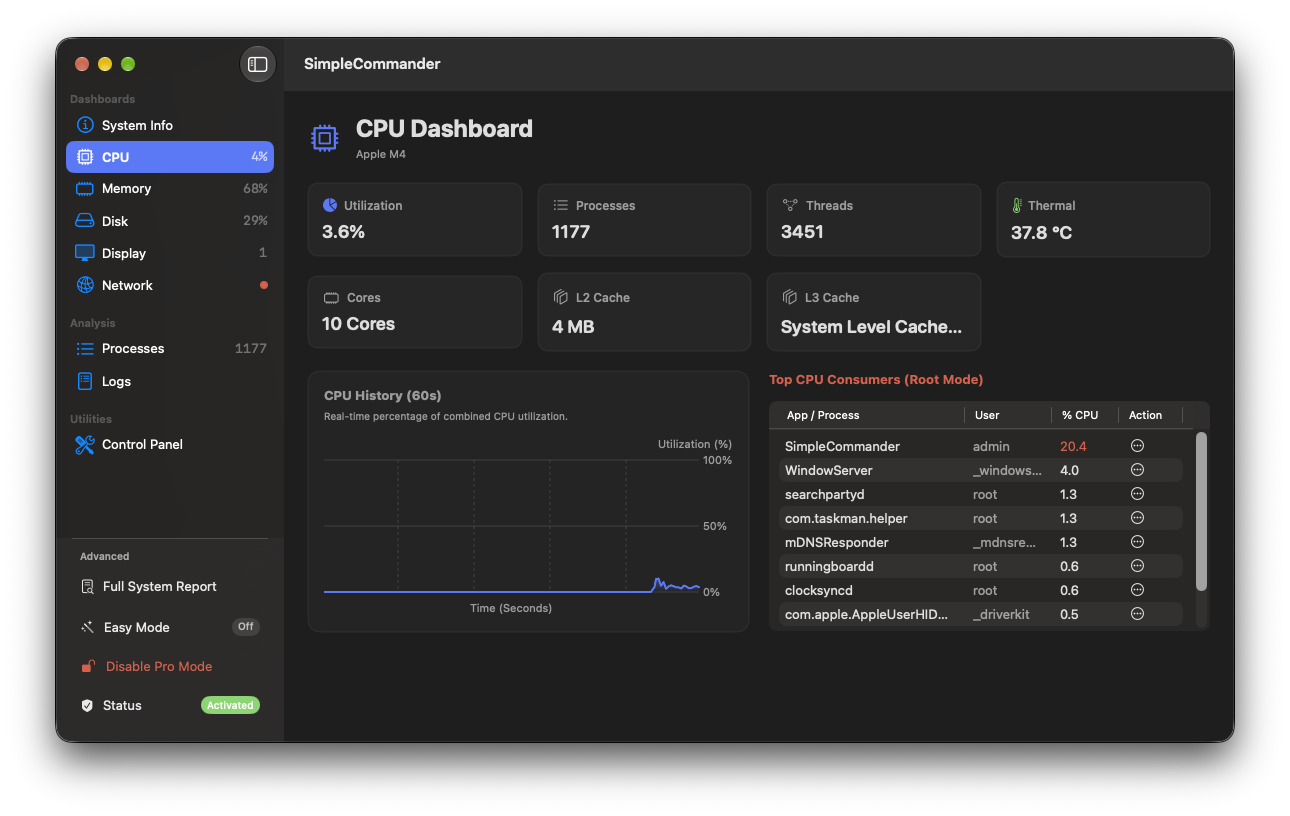Click the Processes list sidebar icon

coord(85,348)
